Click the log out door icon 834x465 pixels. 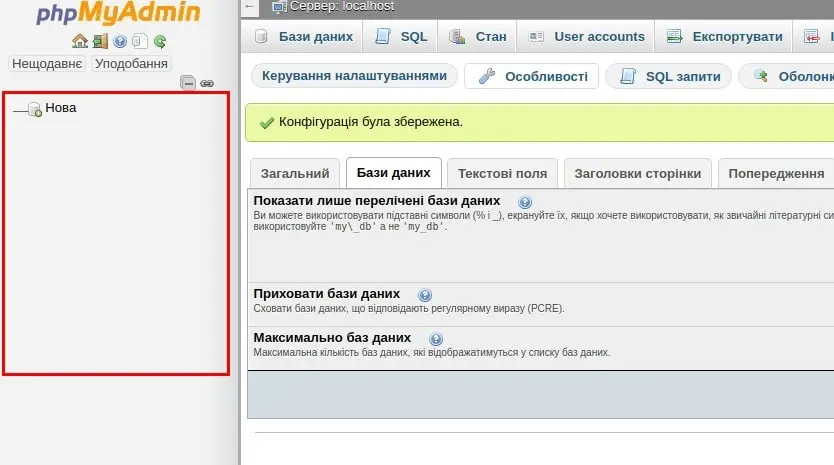coord(100,41)
